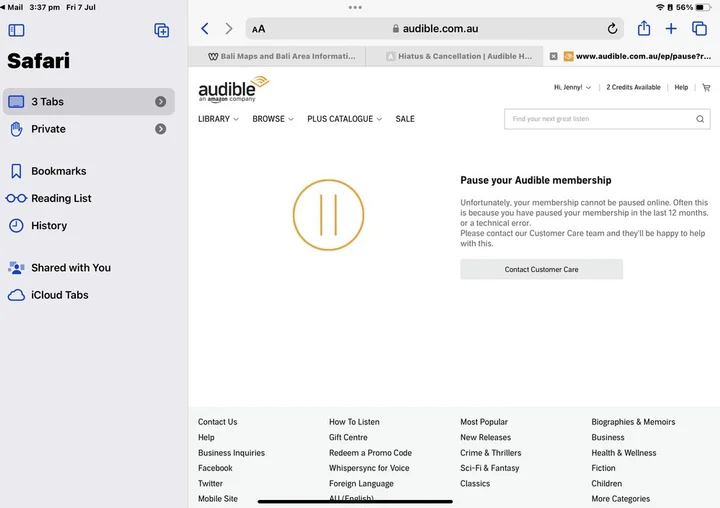Add a new Safari tab
Screen dimensions: 720x508
pos(671,29)
